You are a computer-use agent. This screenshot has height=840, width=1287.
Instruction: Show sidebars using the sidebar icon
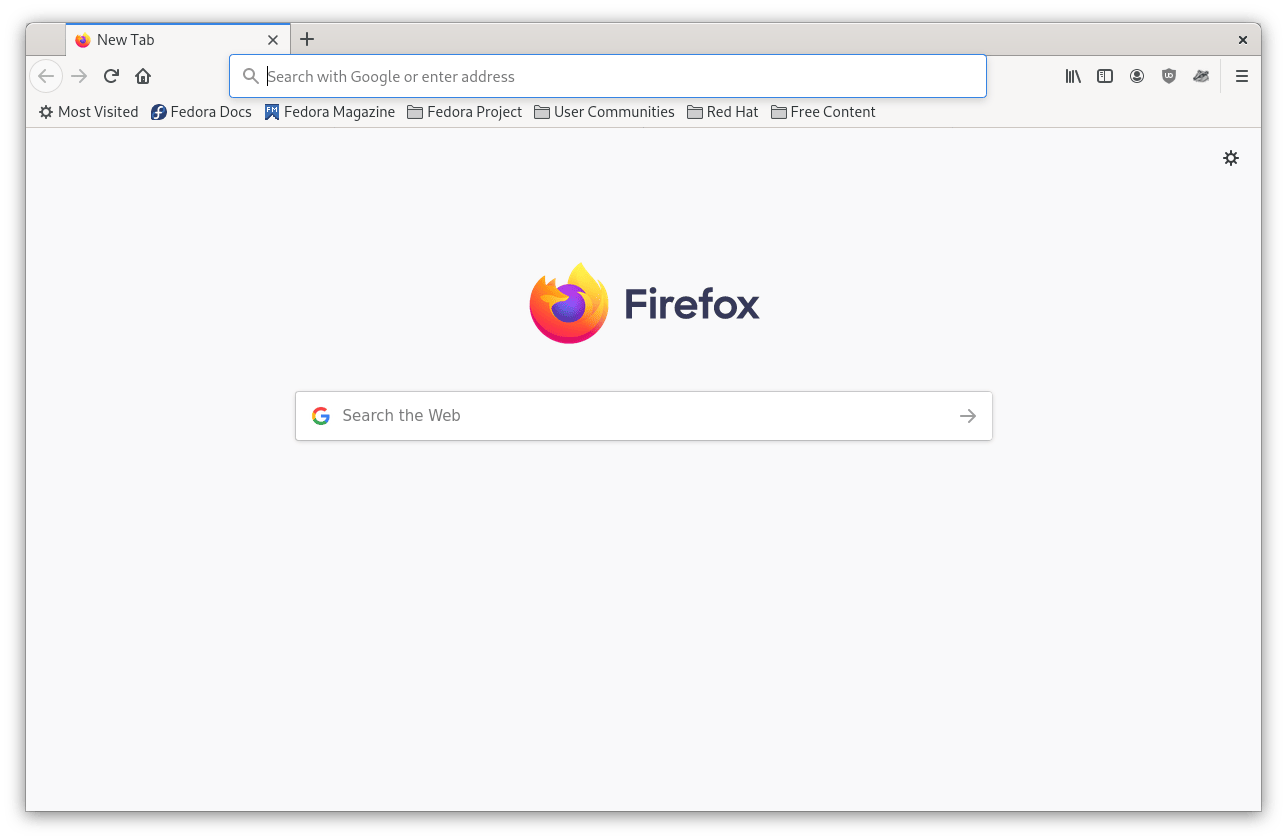1105,76
